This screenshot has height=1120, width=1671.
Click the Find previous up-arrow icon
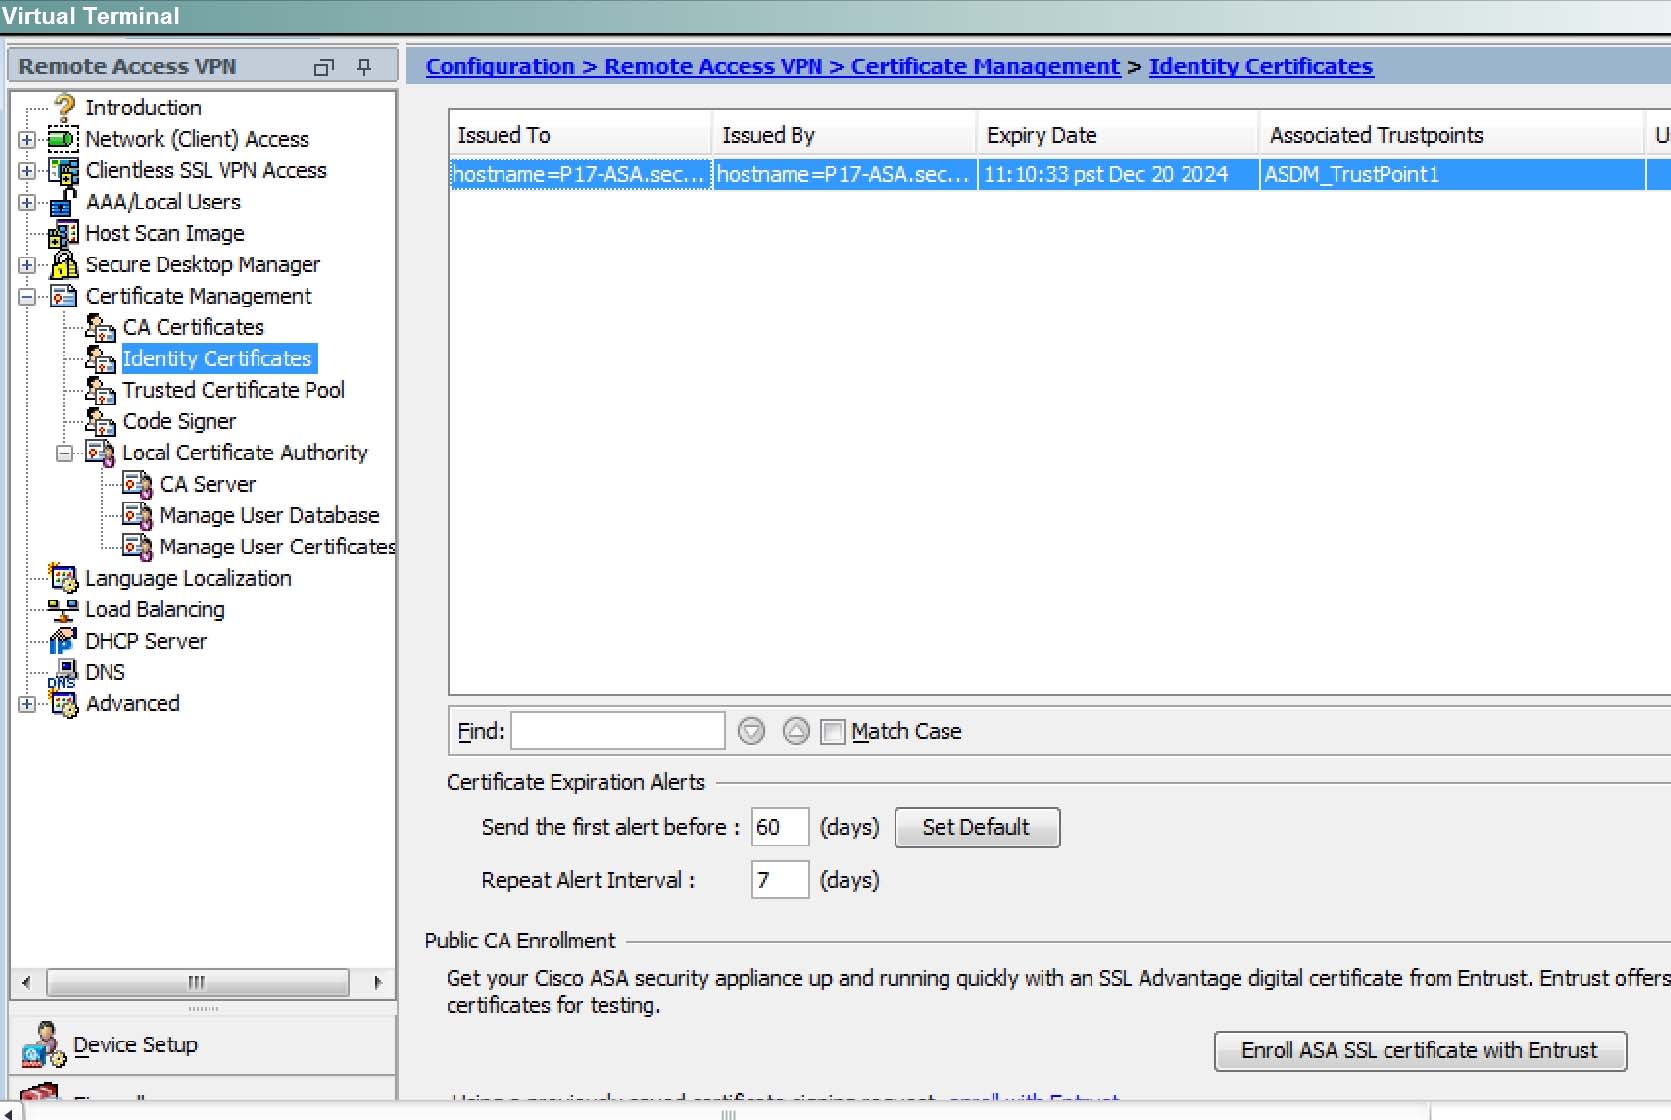coord(795,732)
